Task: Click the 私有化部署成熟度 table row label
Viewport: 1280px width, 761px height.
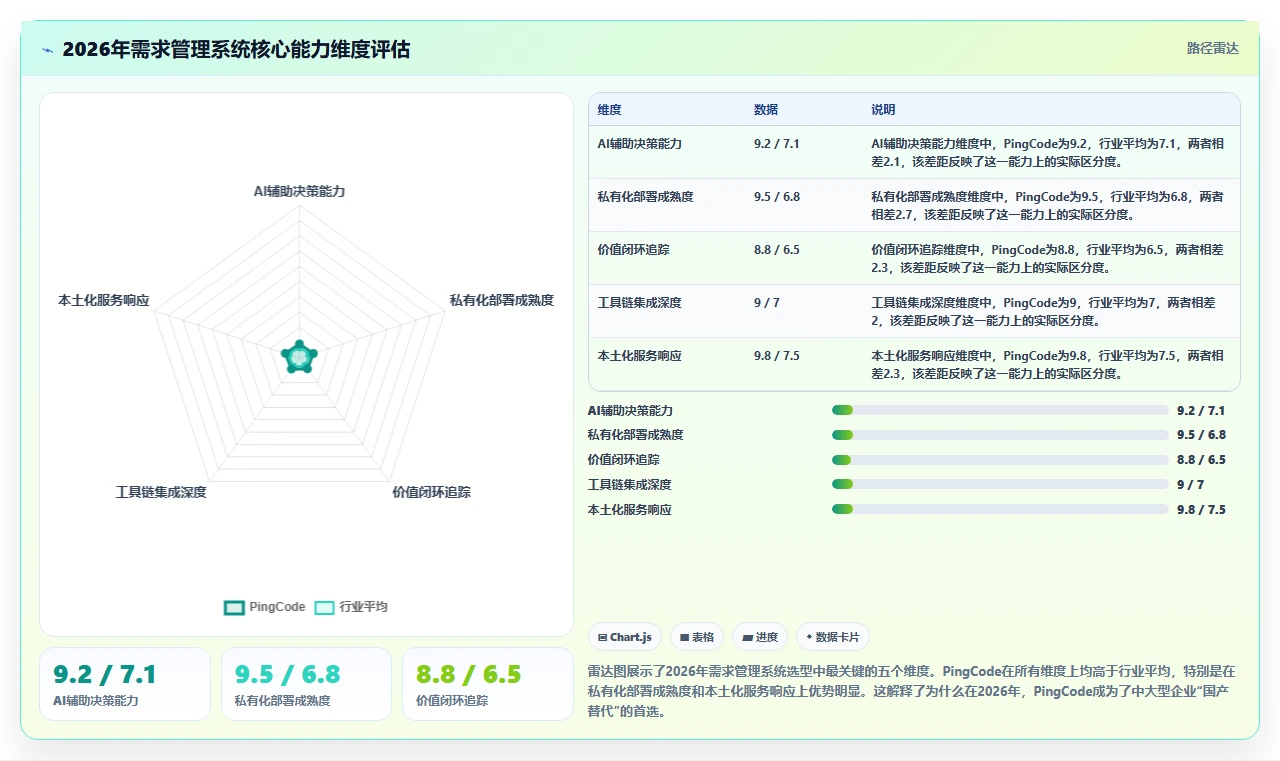Action: click(645, 197)
